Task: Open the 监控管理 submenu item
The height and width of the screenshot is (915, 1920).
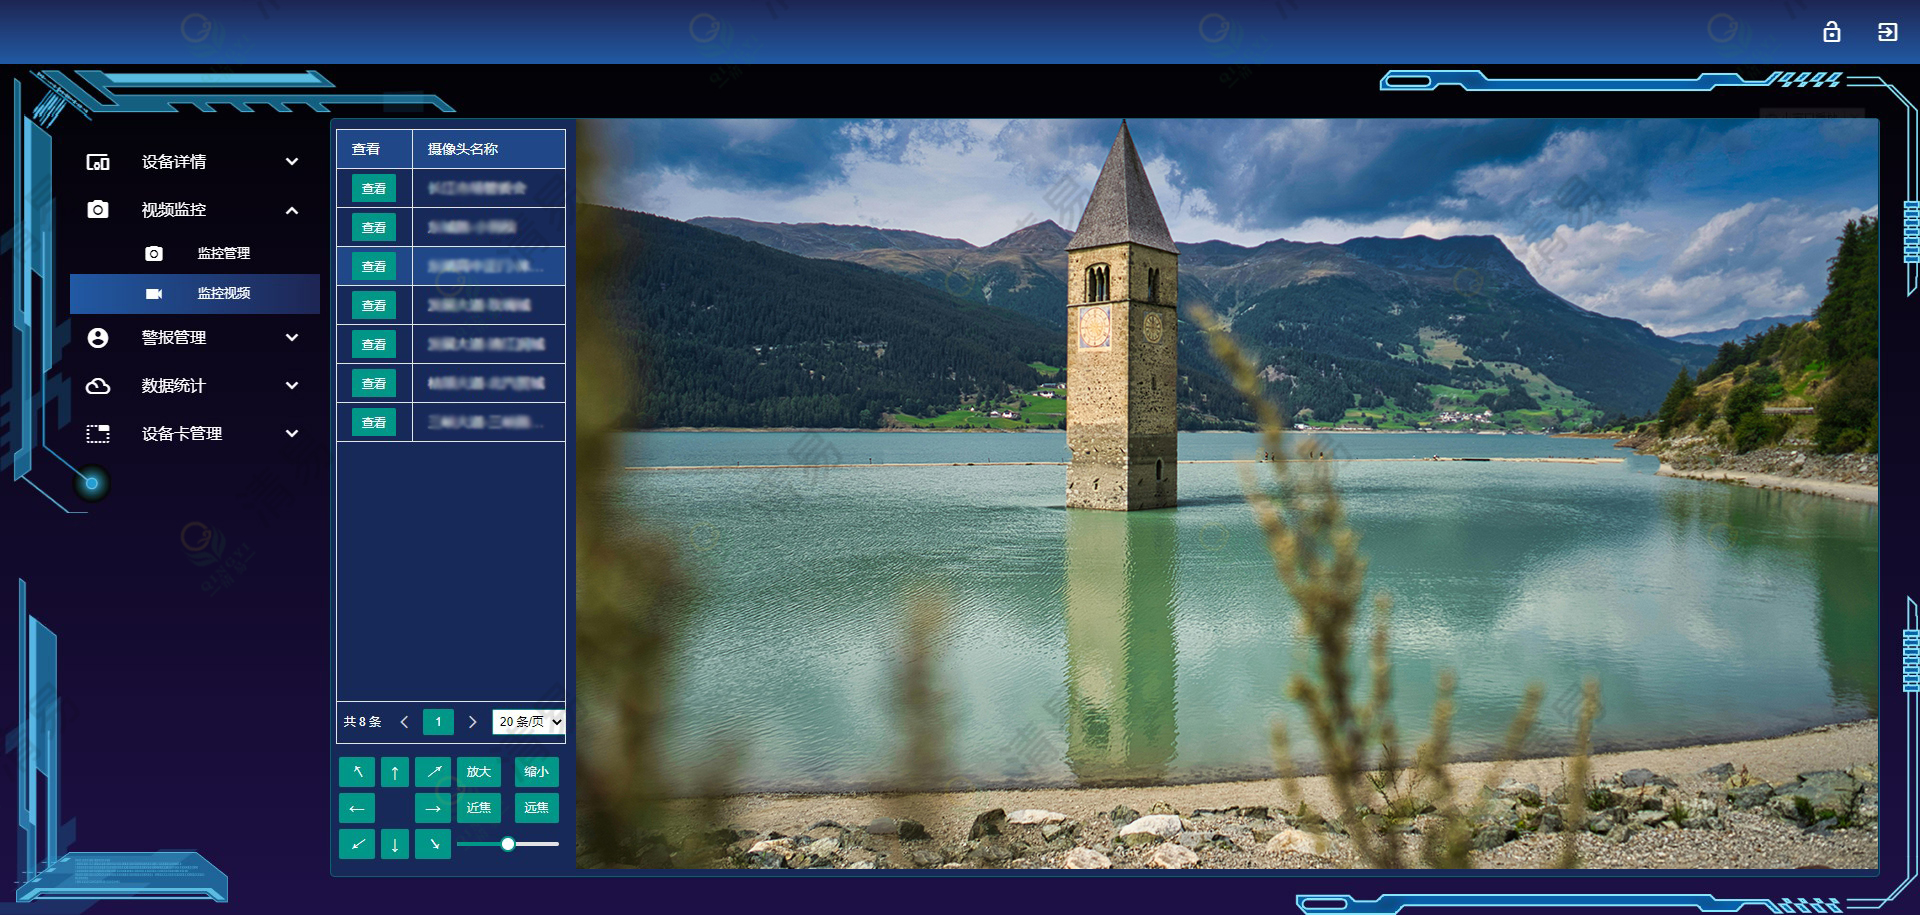Action: click(x=223, y=254)
